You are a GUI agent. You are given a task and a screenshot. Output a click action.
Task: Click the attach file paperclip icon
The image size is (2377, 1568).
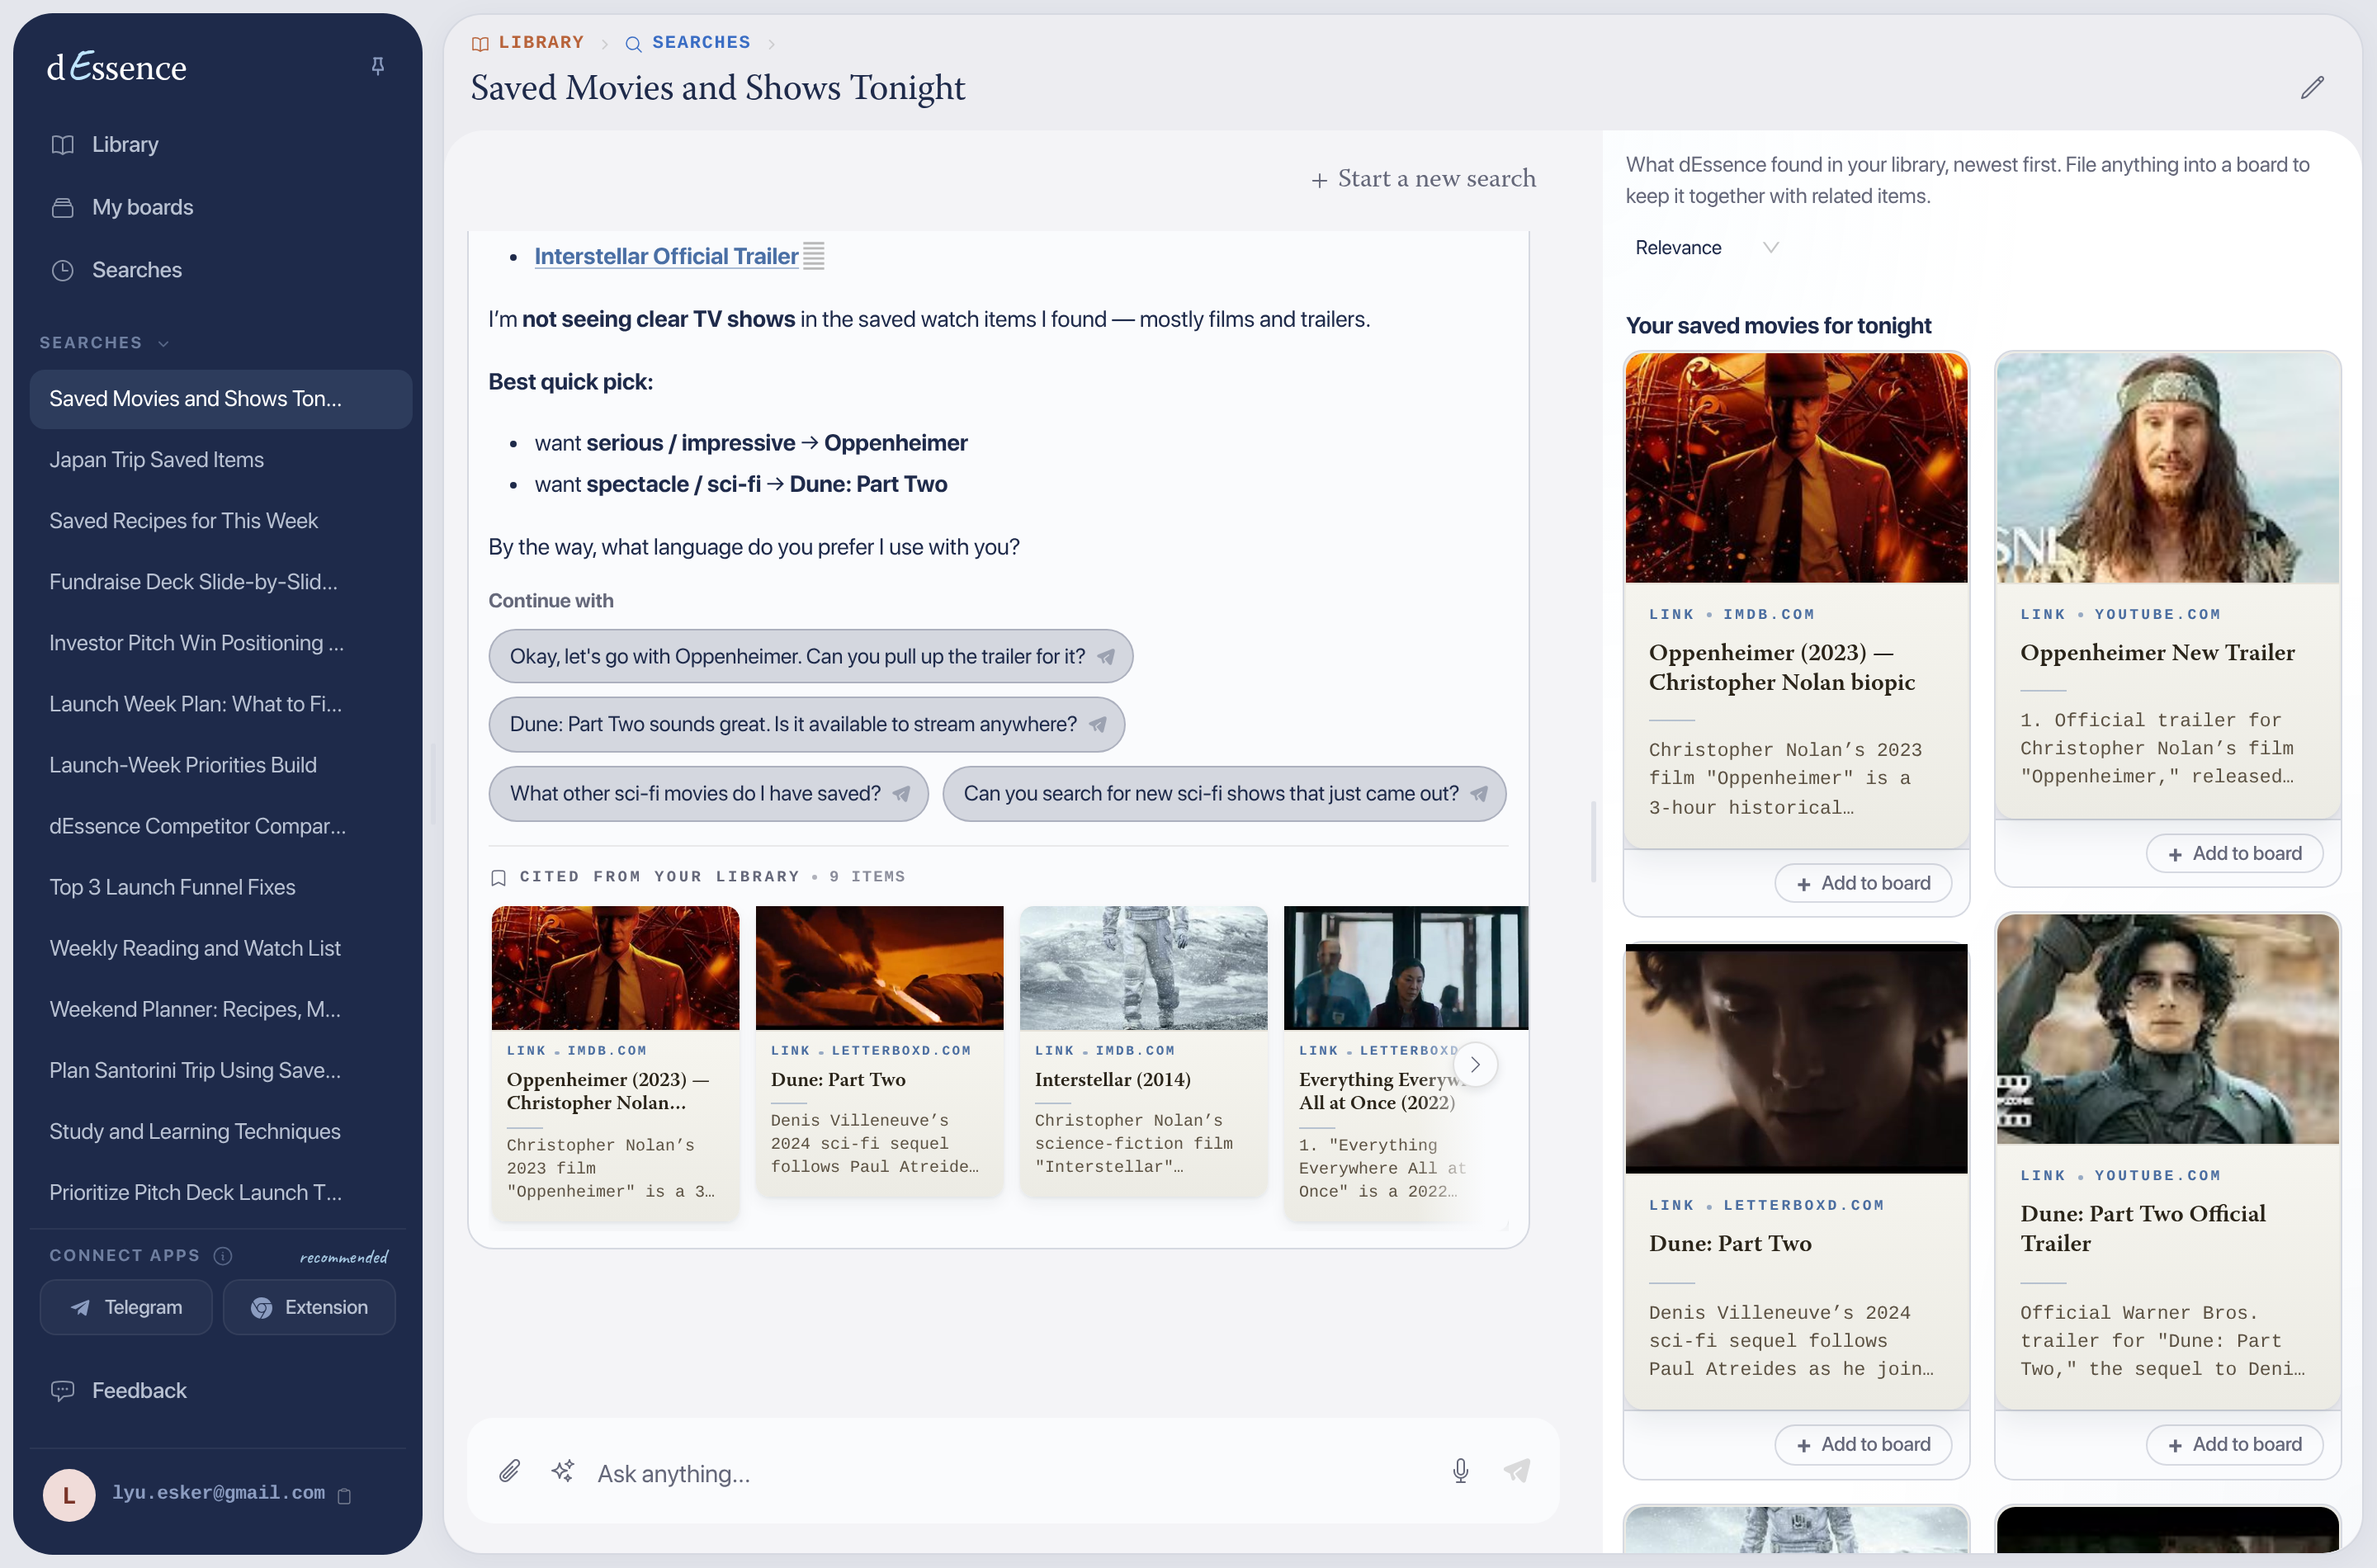click(x=509, y=1471)
